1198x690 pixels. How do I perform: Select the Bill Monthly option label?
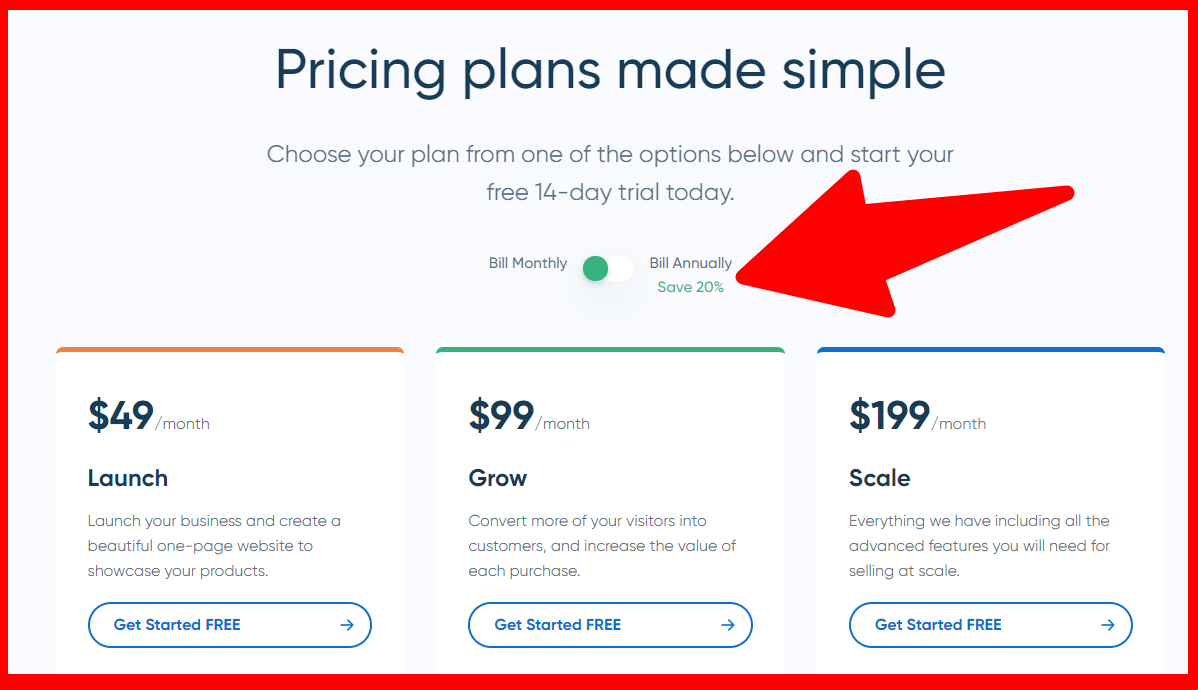point(527,264)
